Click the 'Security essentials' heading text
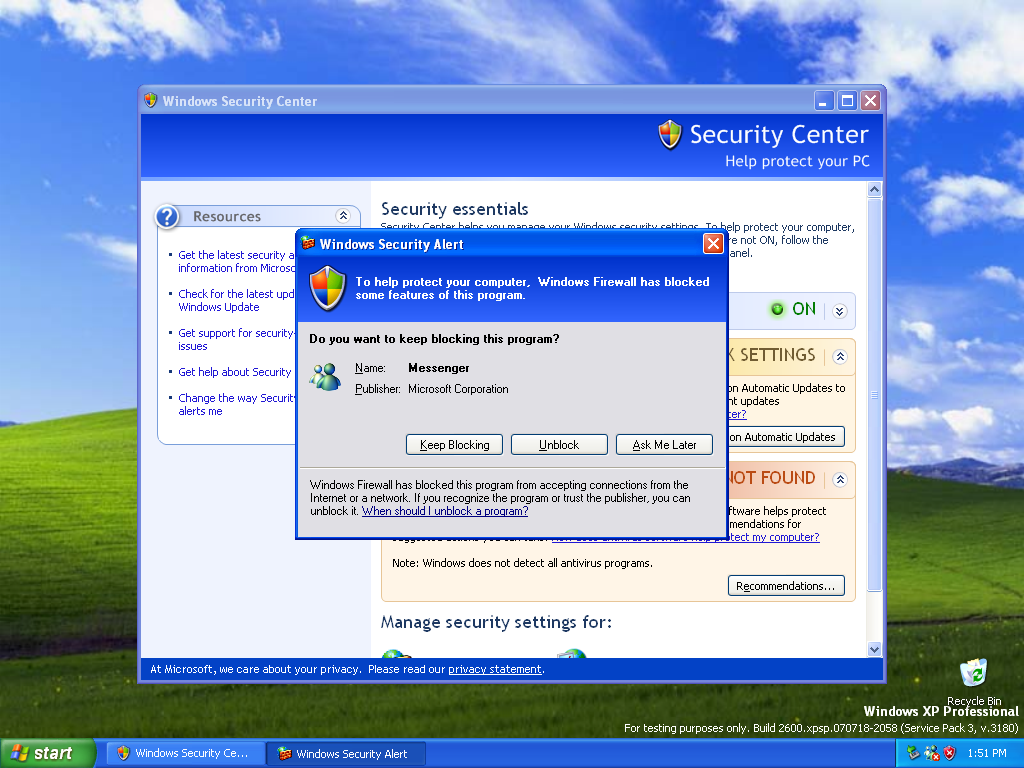The width and height of the screenshot is (1024, 768). [455, 209]
